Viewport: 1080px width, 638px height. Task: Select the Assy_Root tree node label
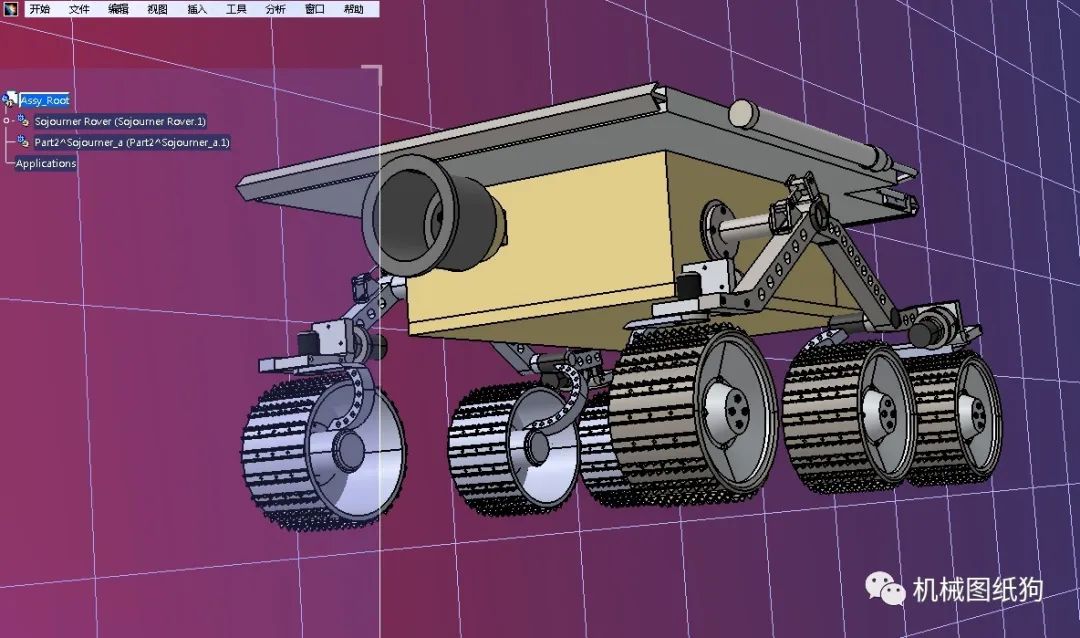45,101
